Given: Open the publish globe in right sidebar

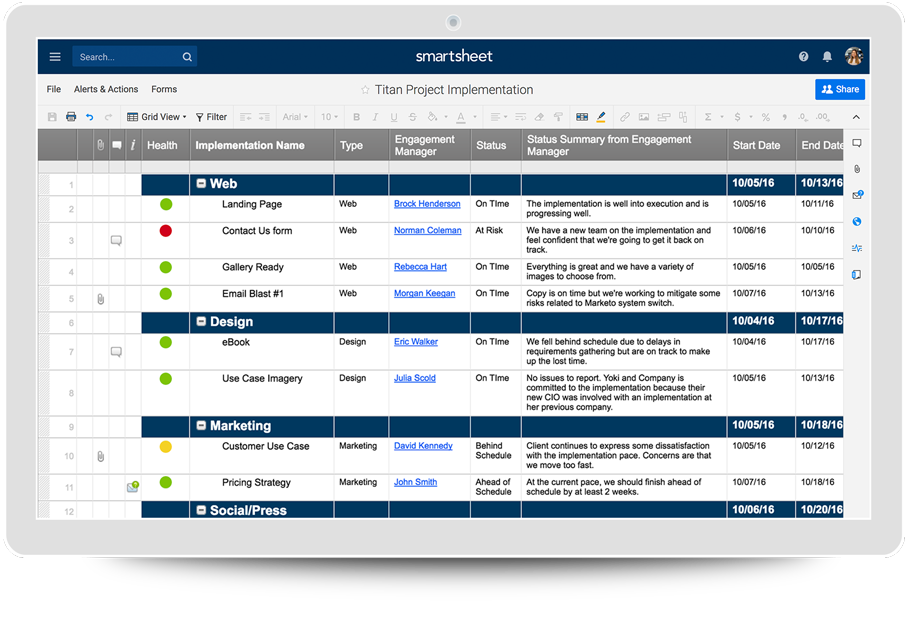Looking at the screenshot, I should (x=857, y=222).
